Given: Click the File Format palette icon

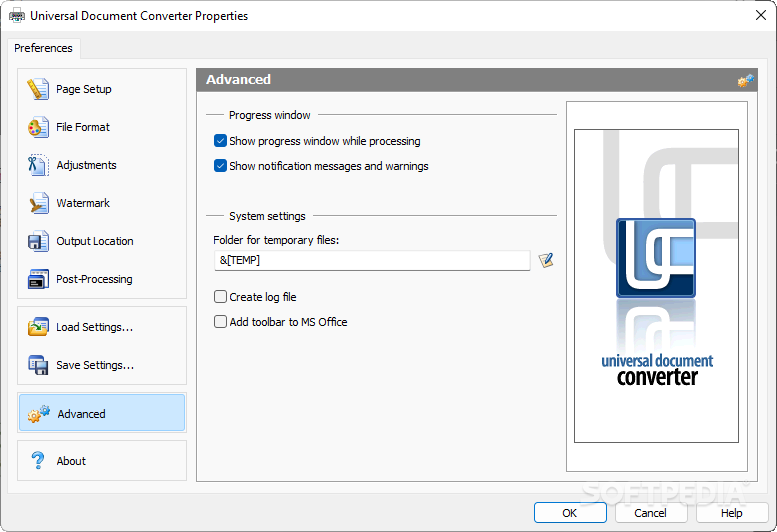Looking at the screenshot, I should (38, 127).
